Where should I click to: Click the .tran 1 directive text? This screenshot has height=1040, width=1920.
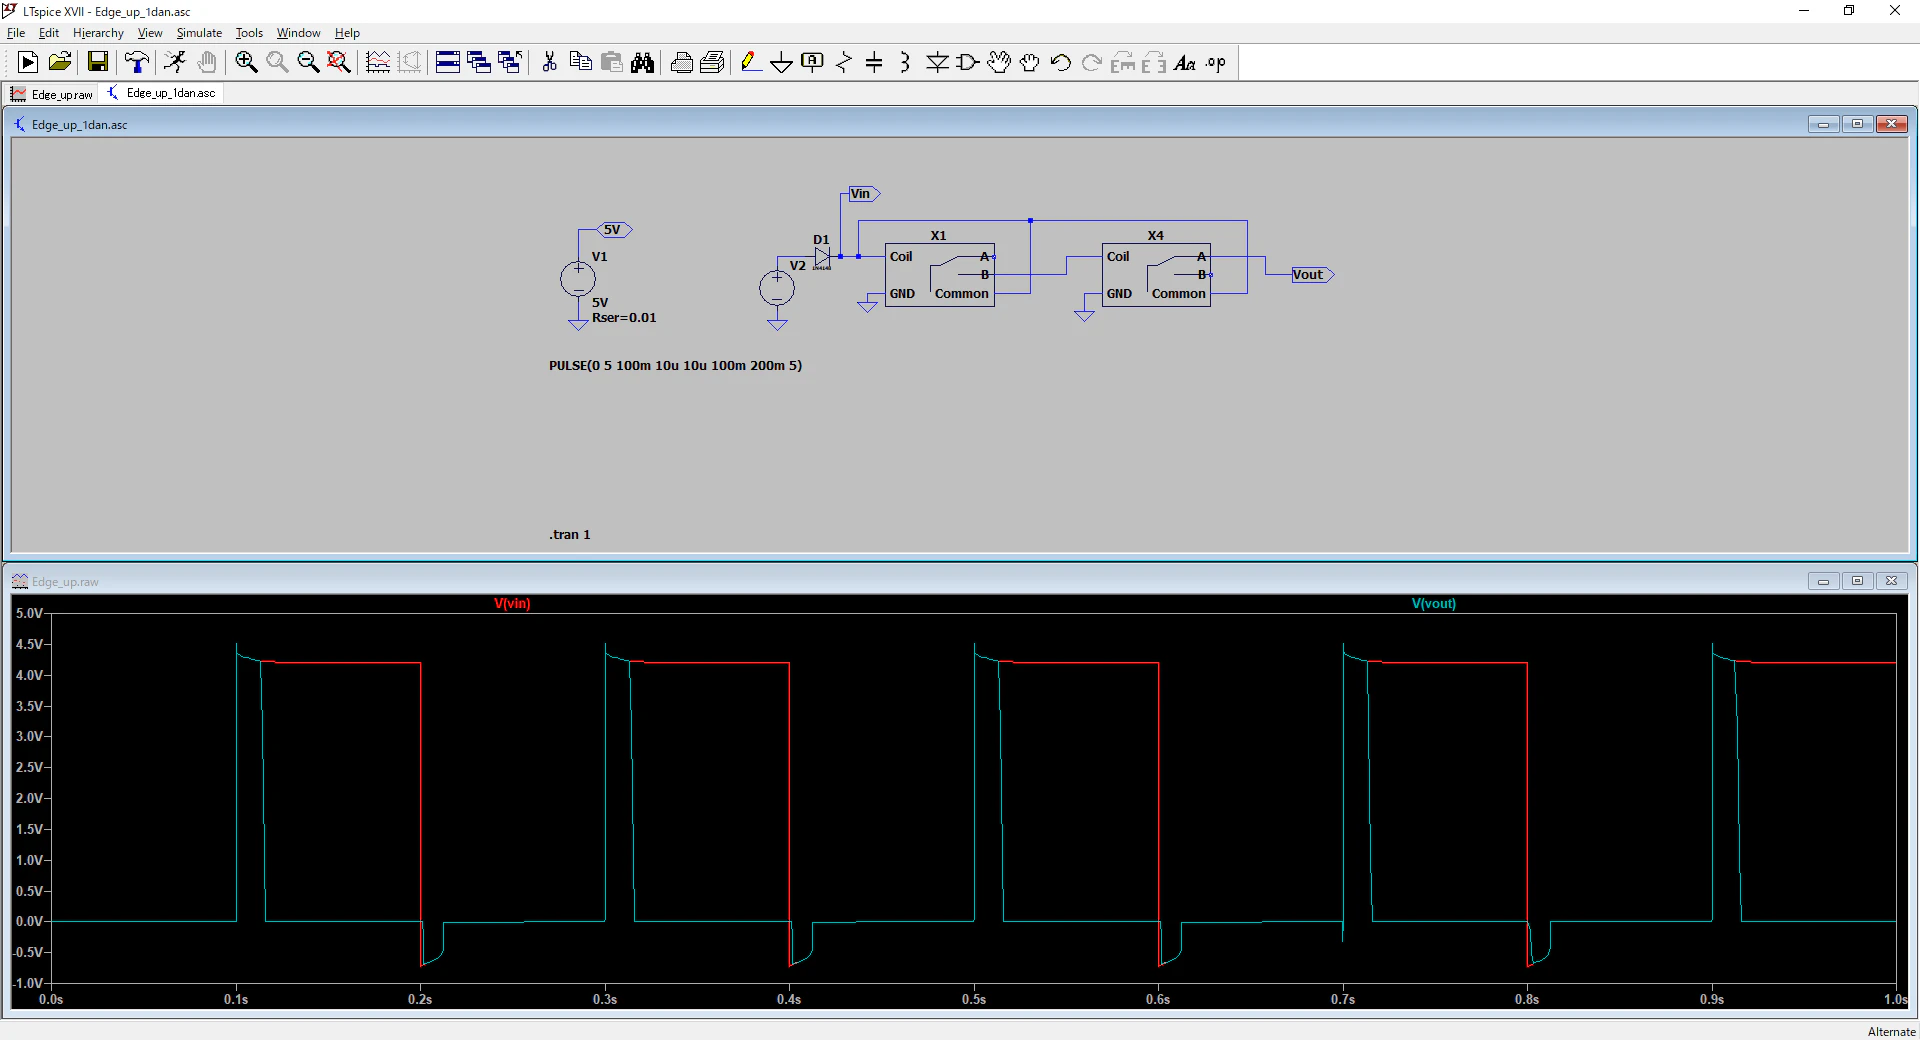tap(569, 535)
